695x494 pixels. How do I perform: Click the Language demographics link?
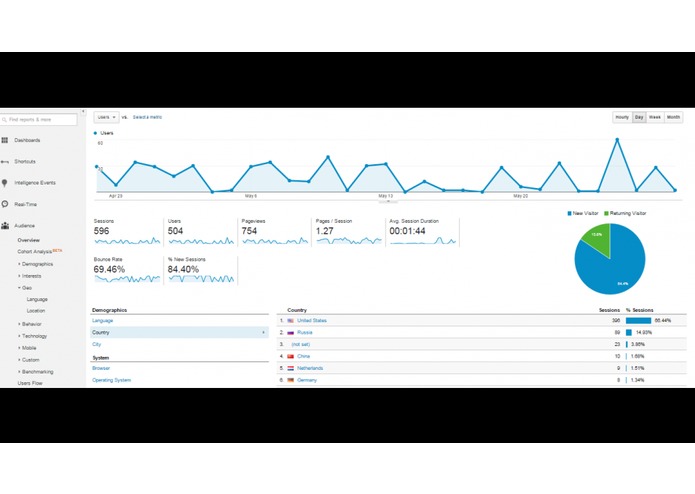pyautogui.click(x=102, y=320)
